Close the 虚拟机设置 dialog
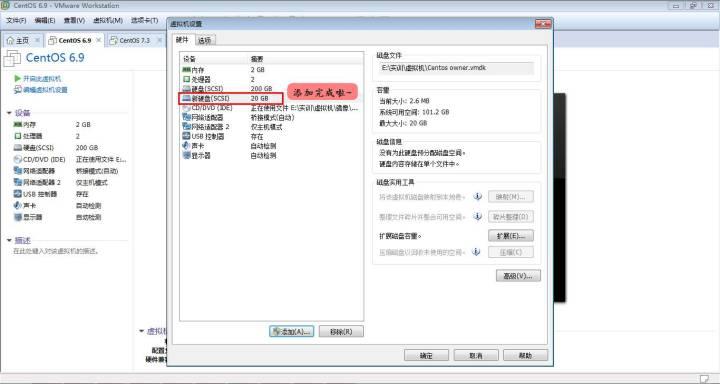Screen dimensions: 720x384 (x=543, y=24)
